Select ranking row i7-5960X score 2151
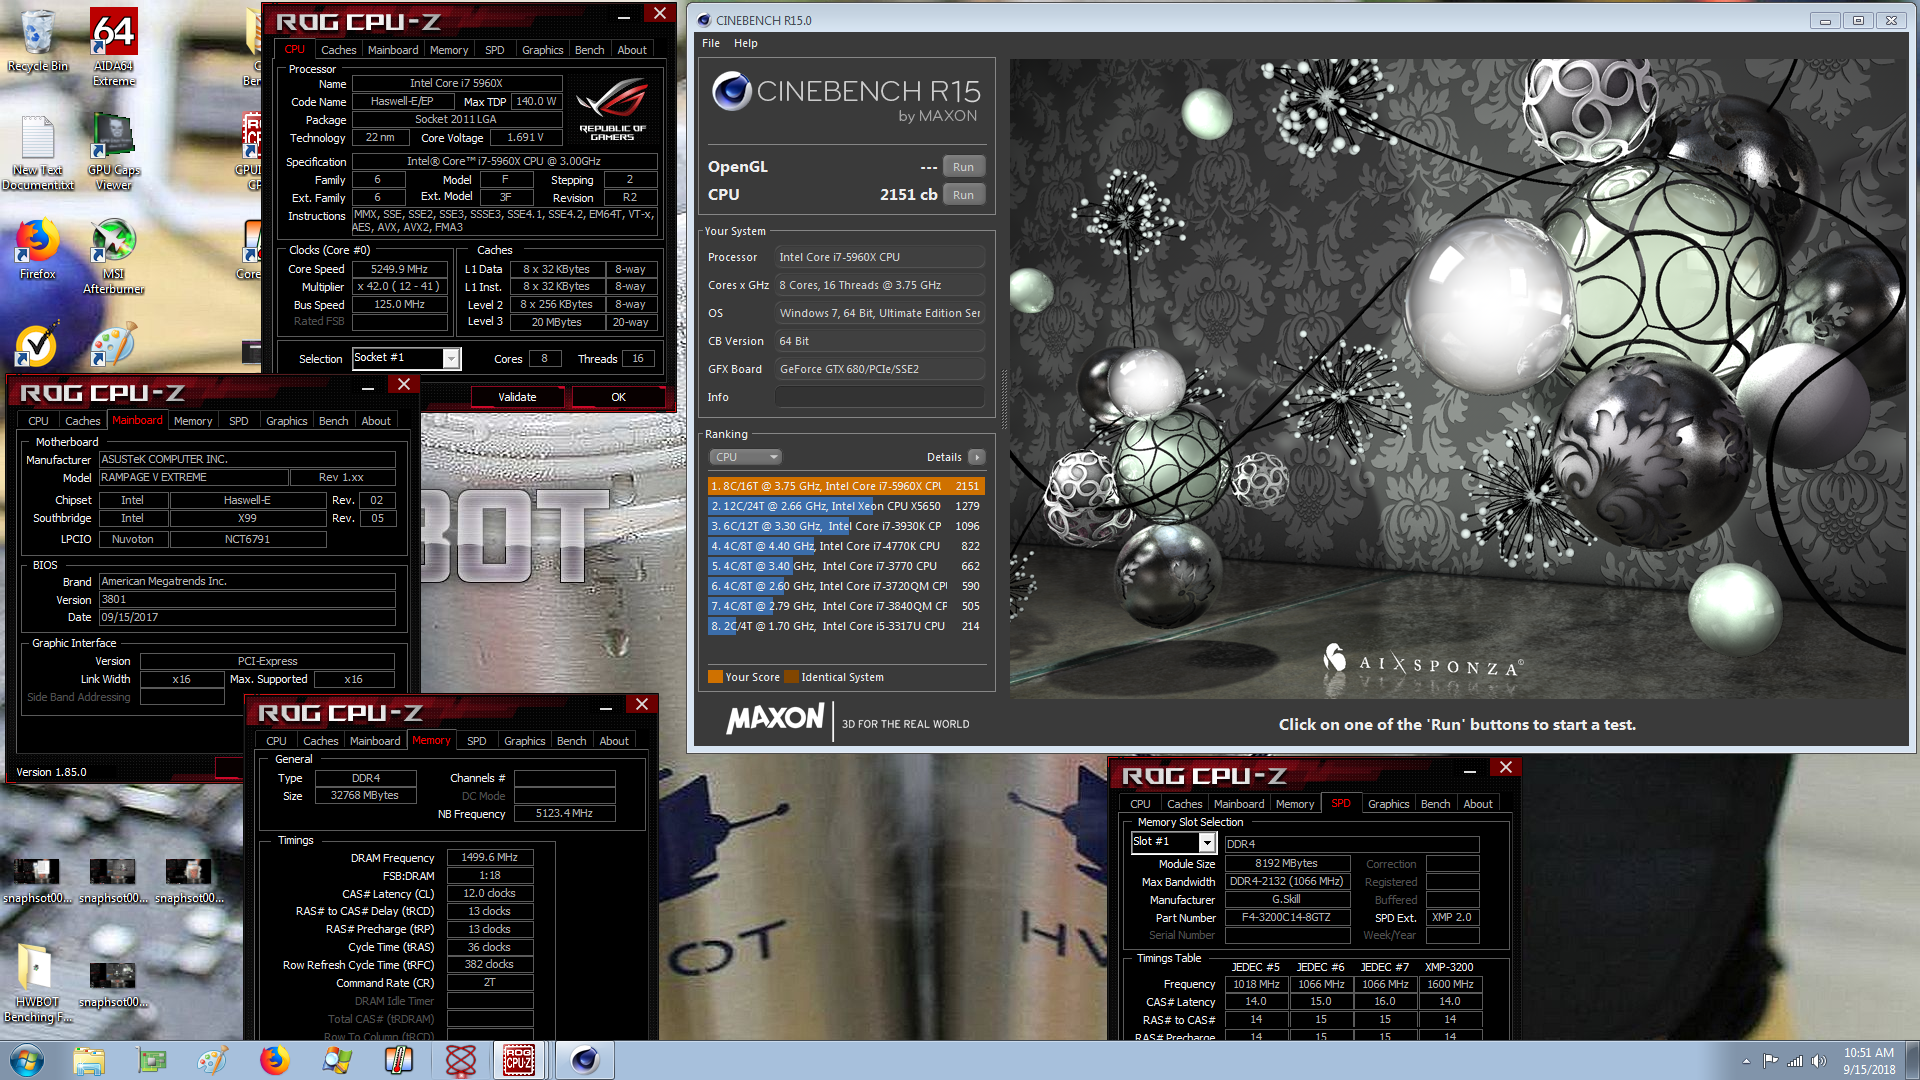This screenshot has height=1080, width=1920. coord(846,486)
